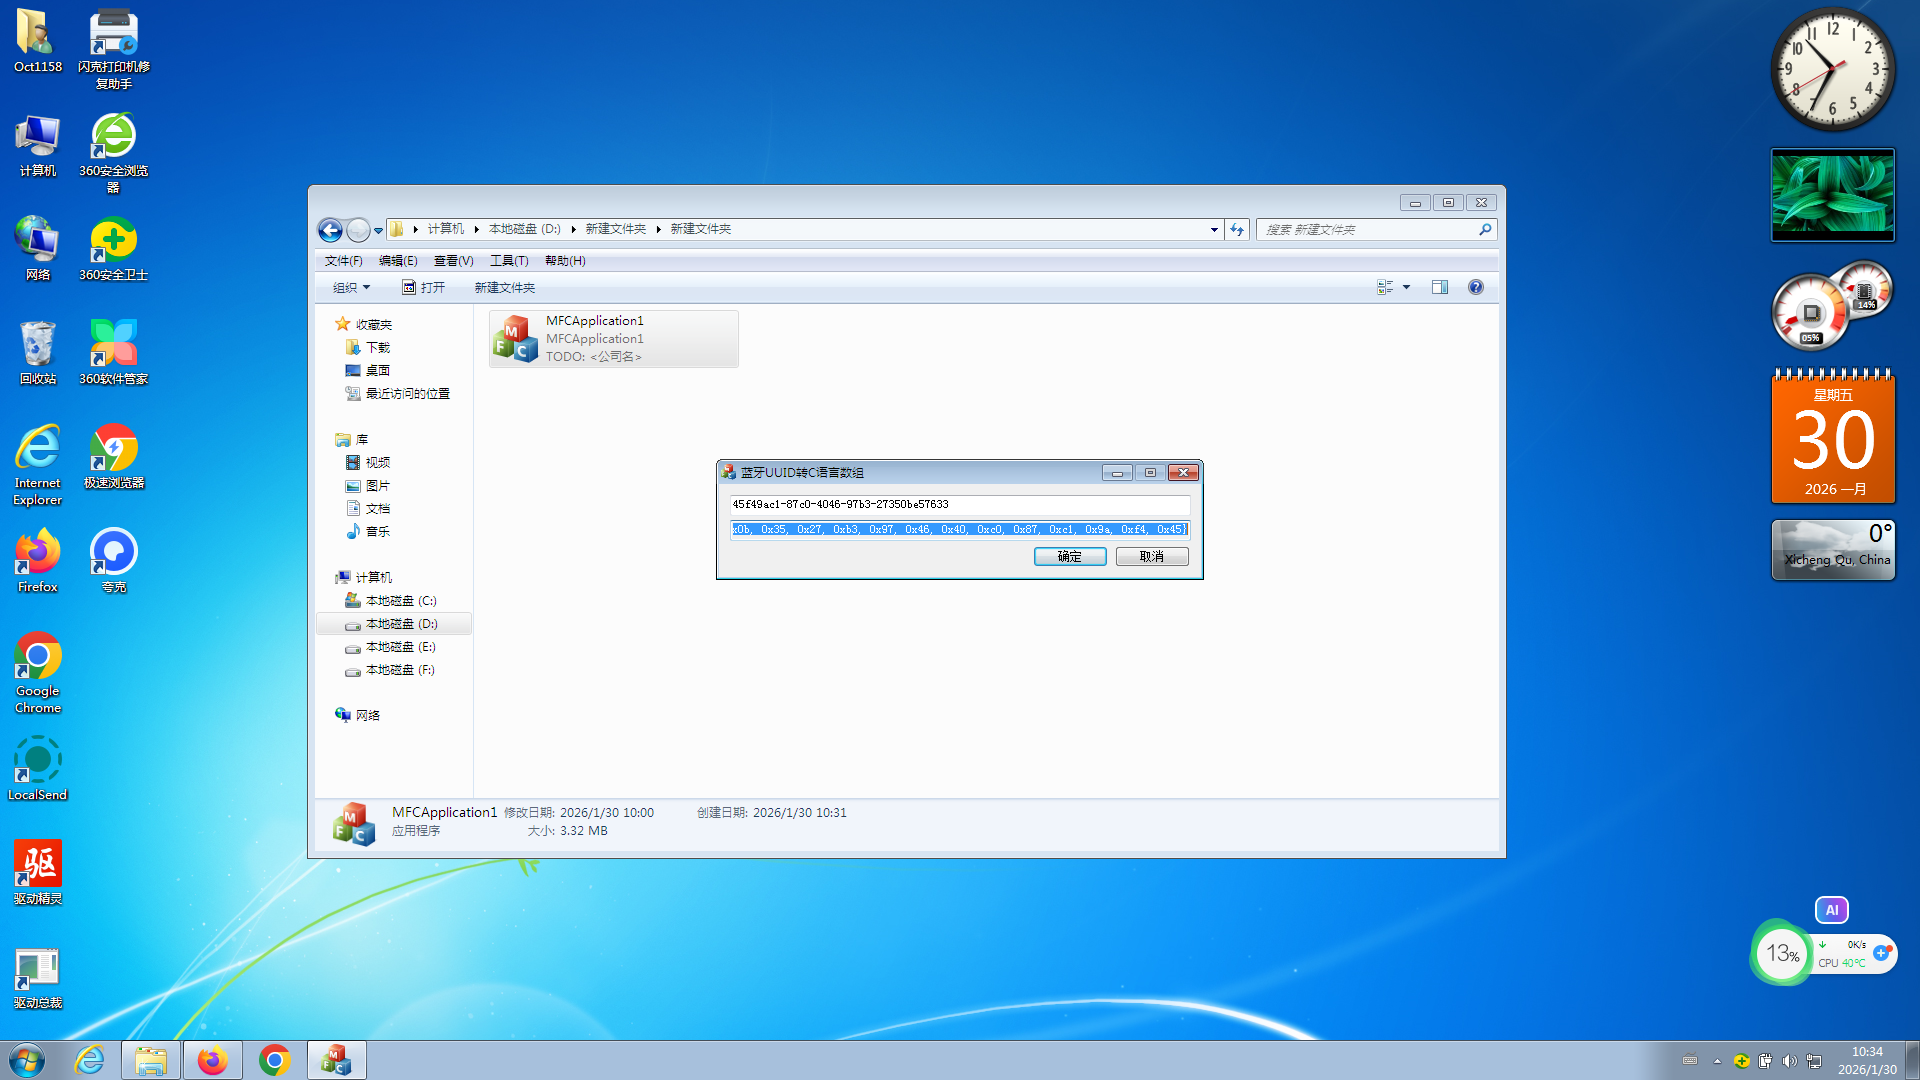Open the 工具(T) menu
1920x1080 pixels.
click(508, 261)
